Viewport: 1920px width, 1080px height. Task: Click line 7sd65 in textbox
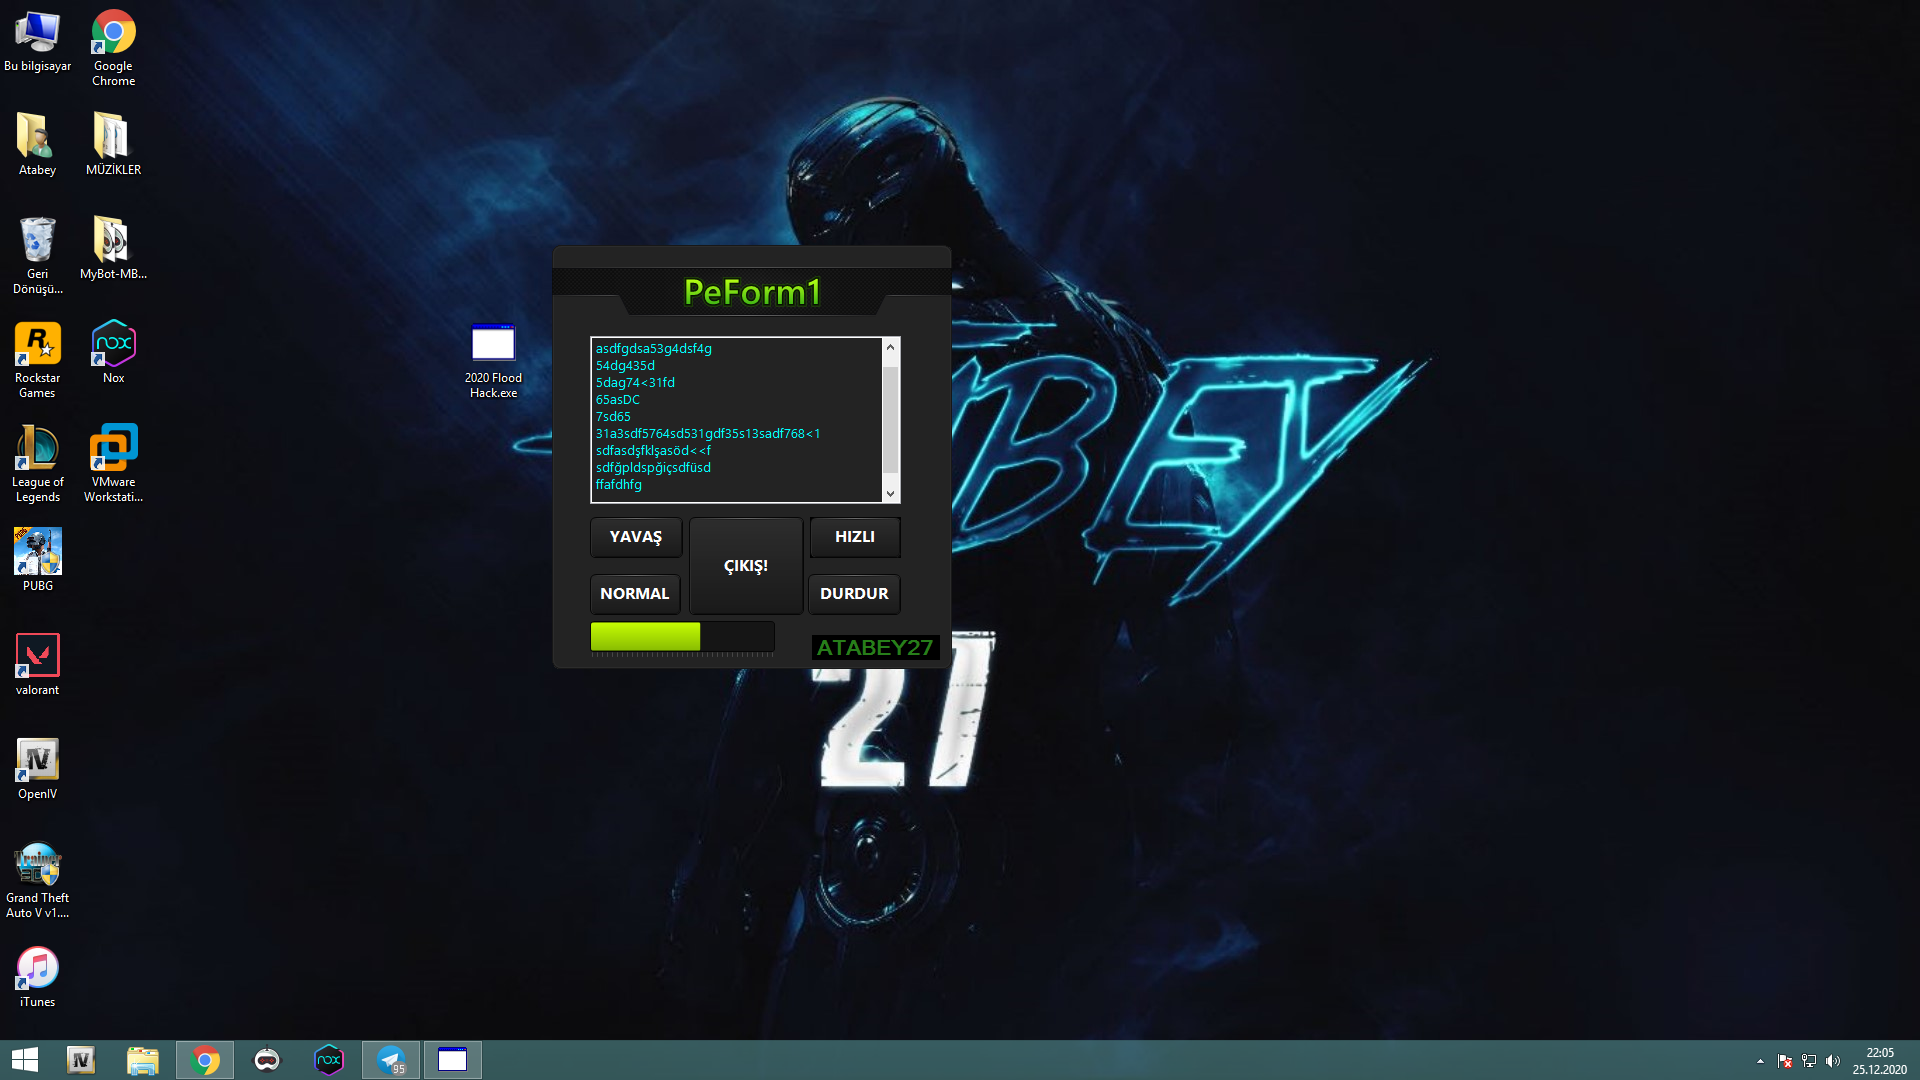click(x=613, y=417)
